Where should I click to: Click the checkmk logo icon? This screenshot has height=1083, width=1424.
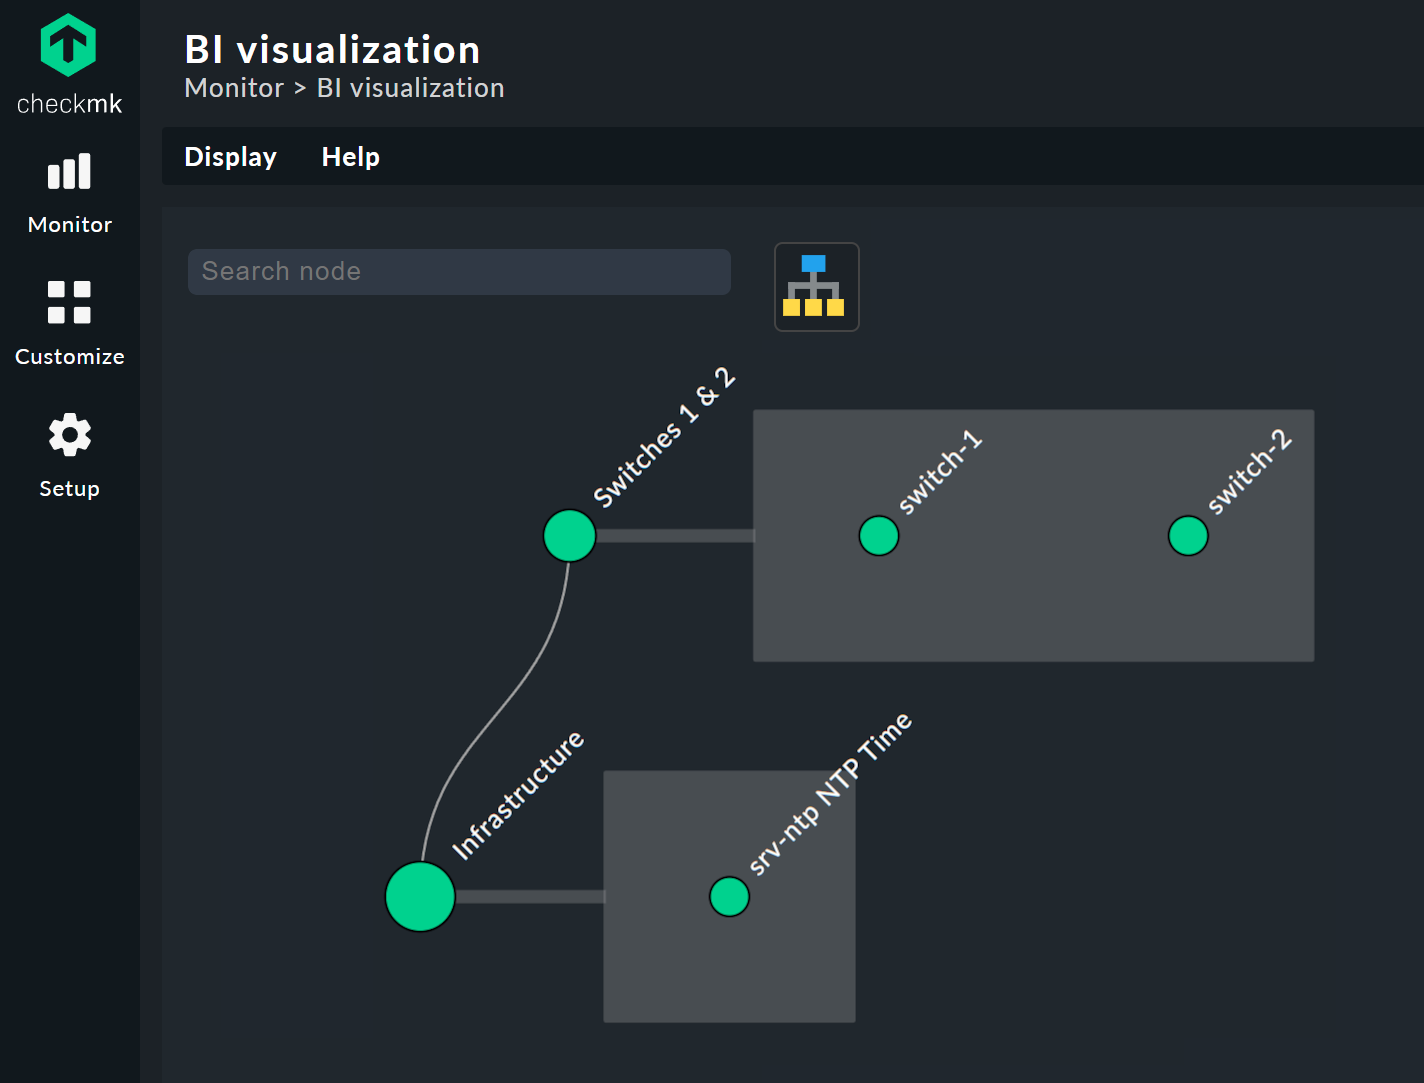[68, 44]
